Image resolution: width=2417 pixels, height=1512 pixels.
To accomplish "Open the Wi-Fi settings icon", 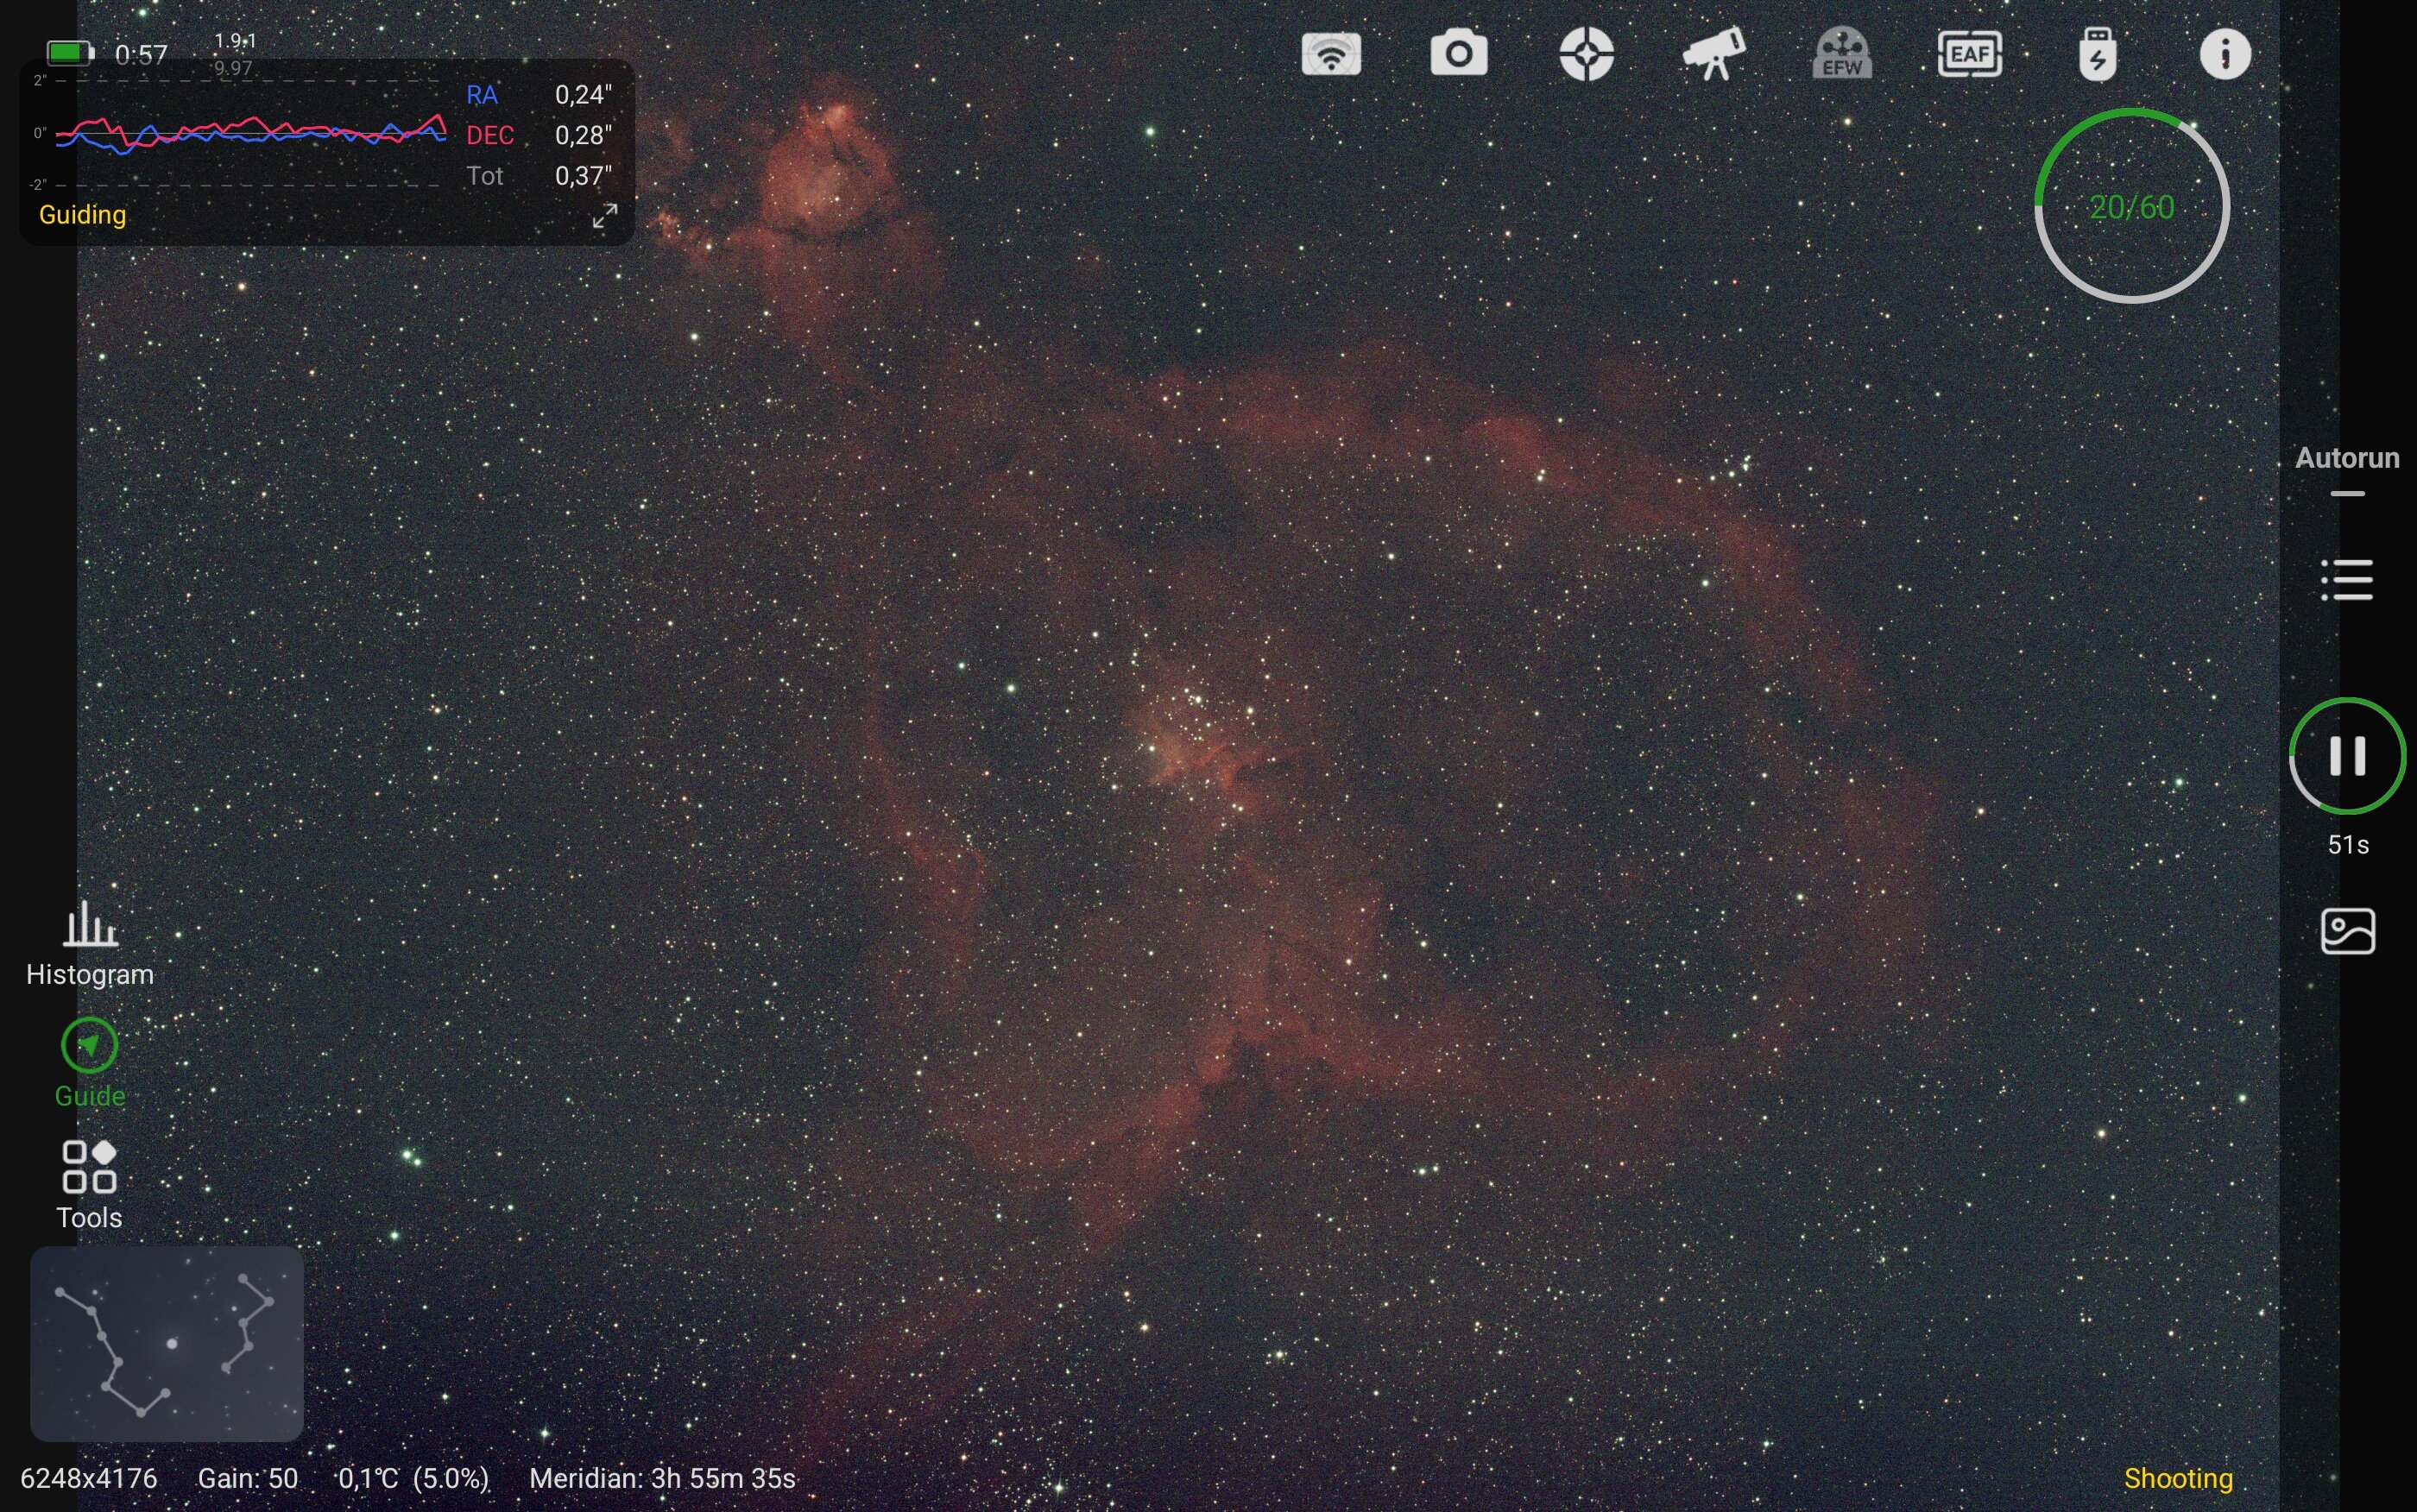I will click(1331, 54).
